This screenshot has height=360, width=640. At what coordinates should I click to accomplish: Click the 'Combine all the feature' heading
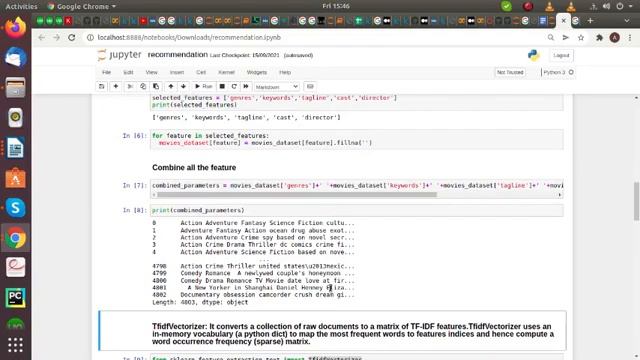pos(194,167)
